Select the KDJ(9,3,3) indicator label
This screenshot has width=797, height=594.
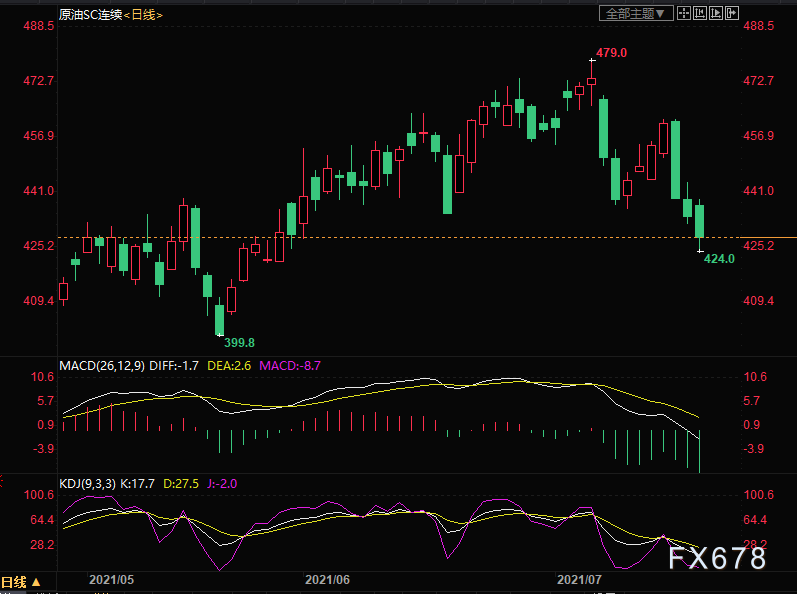coord(87,484)
